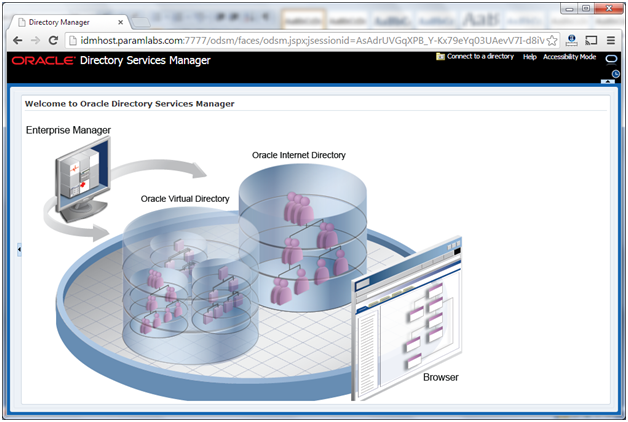Close the Directory Manager tab
The width and height of the screenshot is (628, 422).
(120, 22)
